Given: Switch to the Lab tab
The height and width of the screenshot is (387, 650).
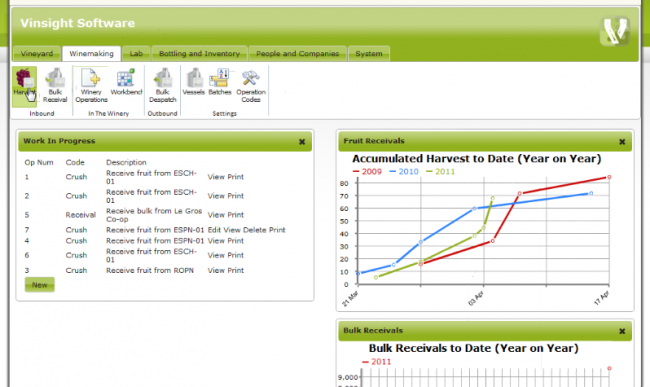Looking at the screenshot, I should pyautogui.click(x=136, y=53).
